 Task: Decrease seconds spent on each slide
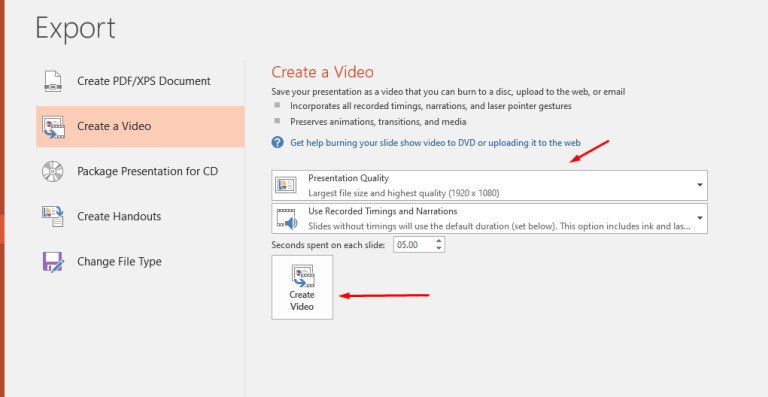coord(439,248)
